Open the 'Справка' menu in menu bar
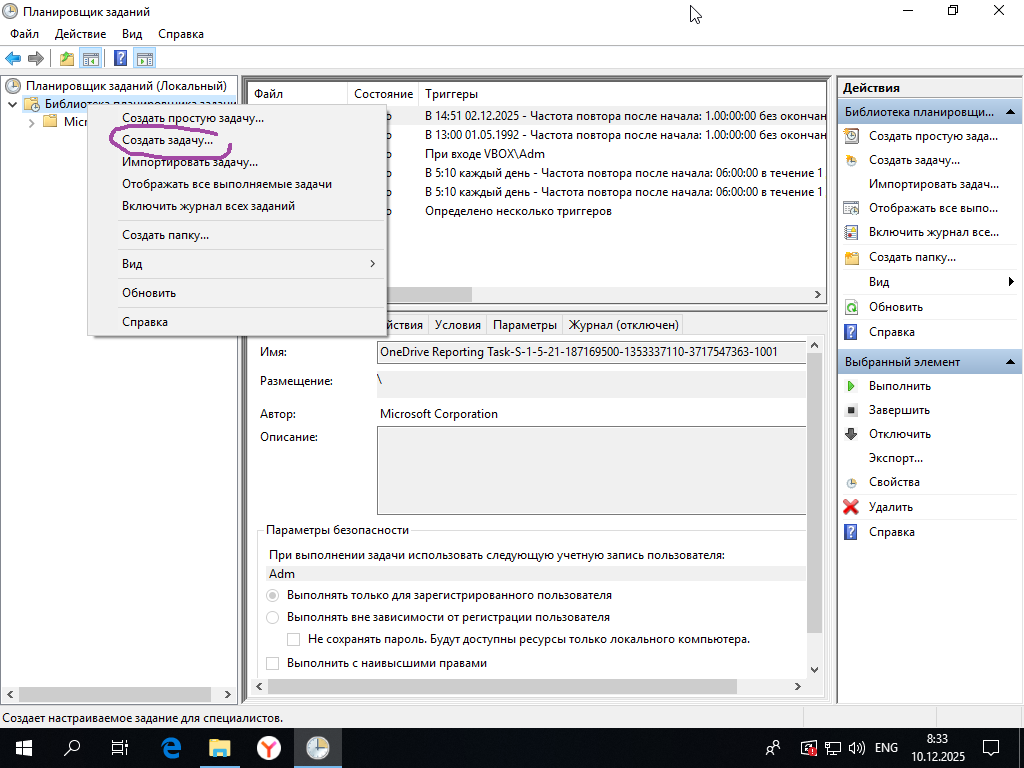 click(181, 34)
